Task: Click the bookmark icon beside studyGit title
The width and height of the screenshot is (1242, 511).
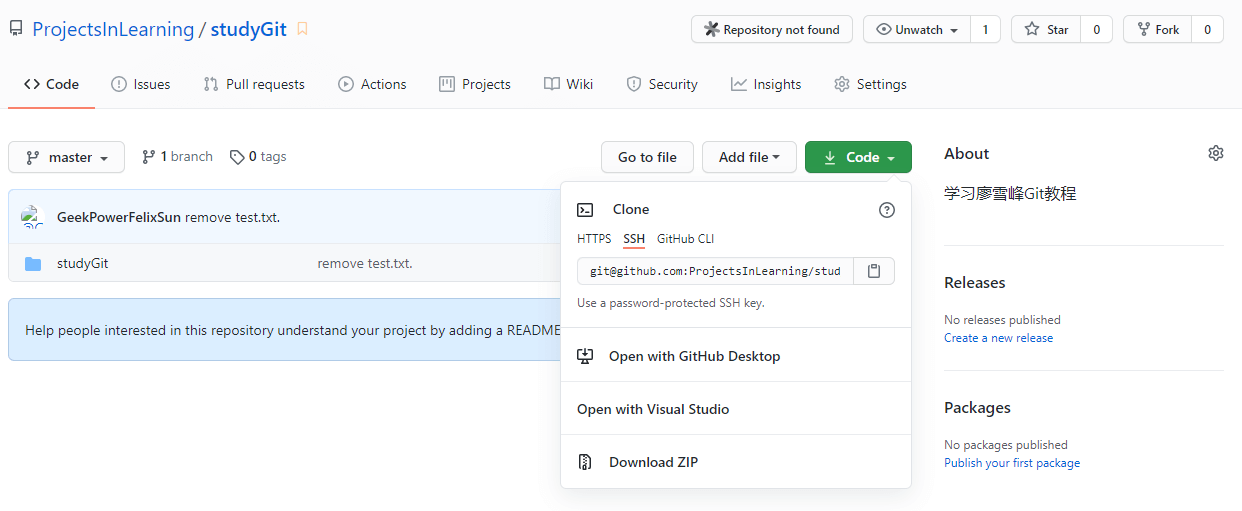Action: point(302,29)
